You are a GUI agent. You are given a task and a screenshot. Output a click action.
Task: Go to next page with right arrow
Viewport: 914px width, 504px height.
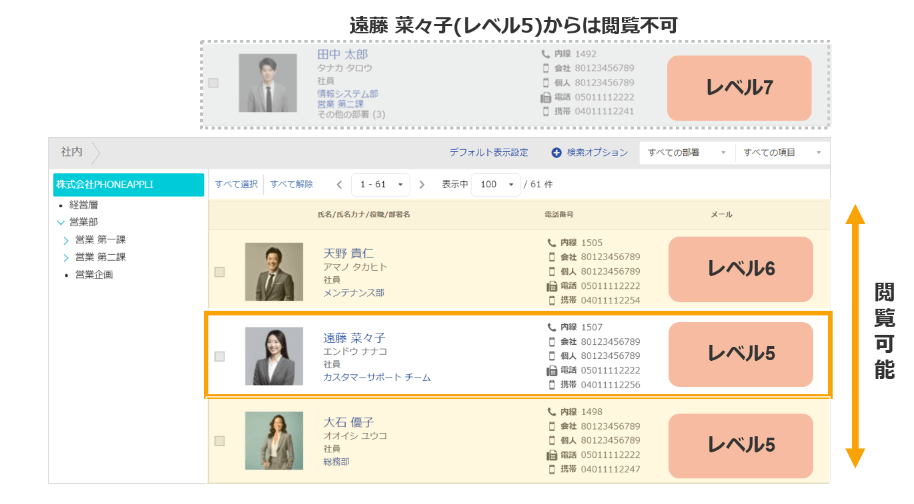[x=422, y=185]
